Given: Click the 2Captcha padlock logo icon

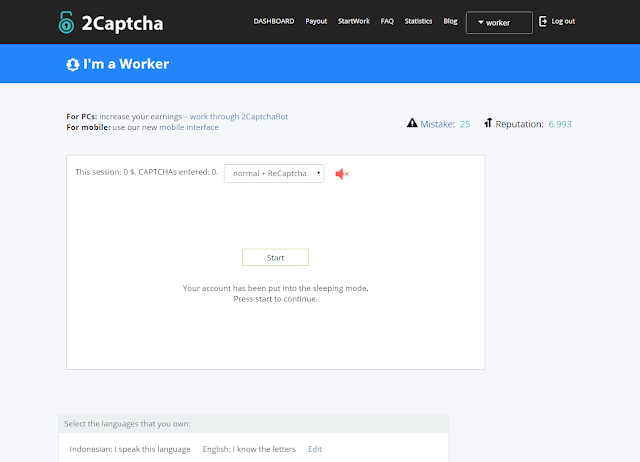Looking at the screenshot, I should click(68, 21).
